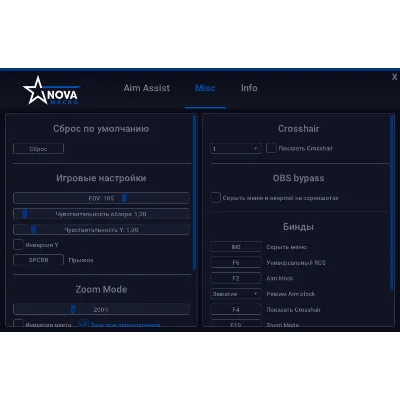The width and height of the screenshot is (400, 400).
Task: Click the left panel vertical scrollbar
Action: tap(194, 192)
